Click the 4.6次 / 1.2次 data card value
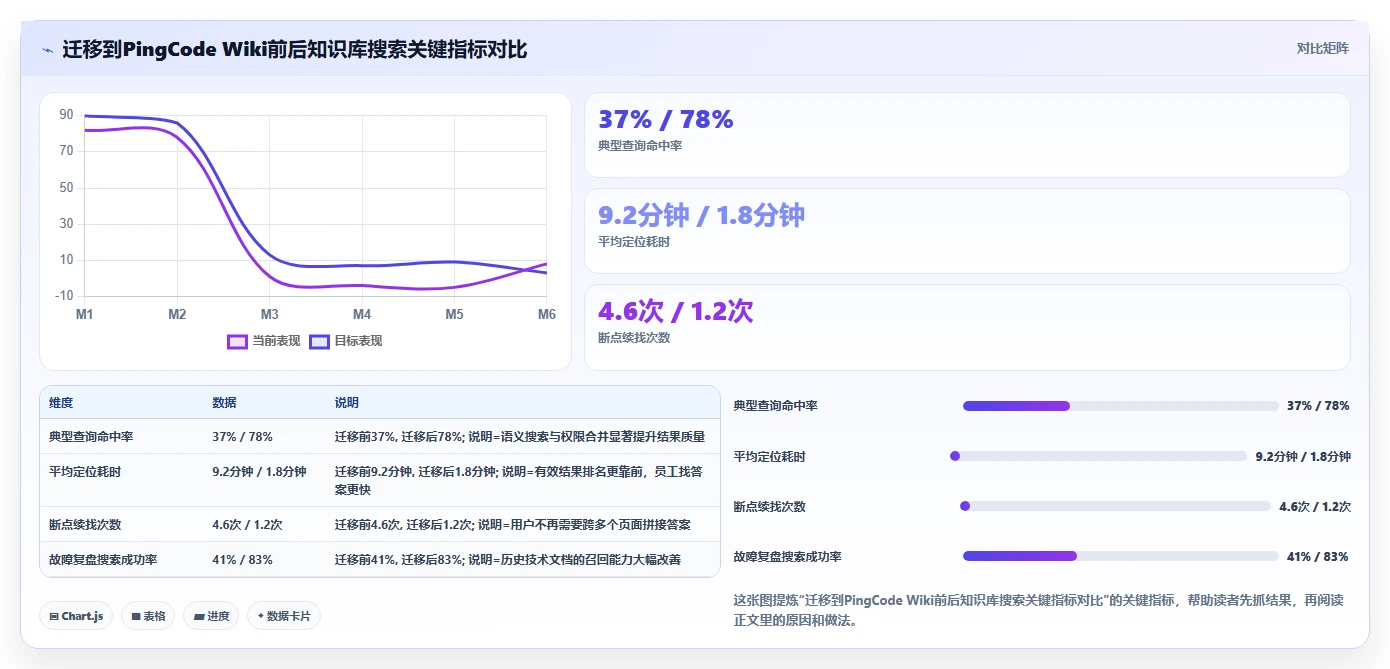The width and height of the screenshot is (1390, 669). (675, 311)
